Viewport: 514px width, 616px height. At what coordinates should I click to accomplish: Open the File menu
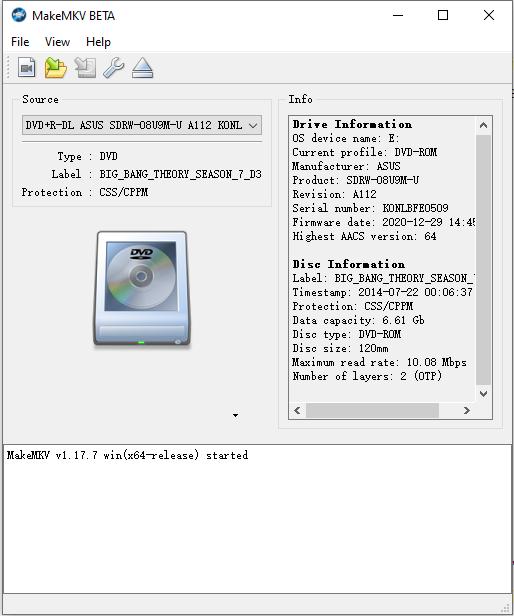pos(20,42)
